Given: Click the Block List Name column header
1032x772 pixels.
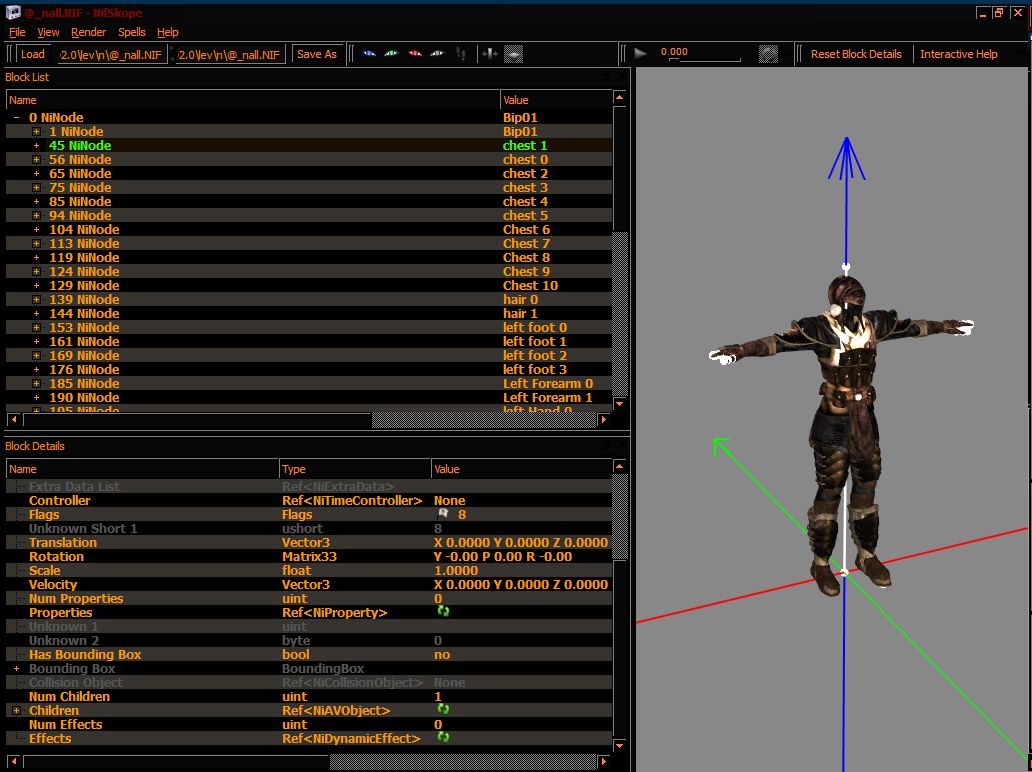Looking at the screenshot, I should [253, 100].
